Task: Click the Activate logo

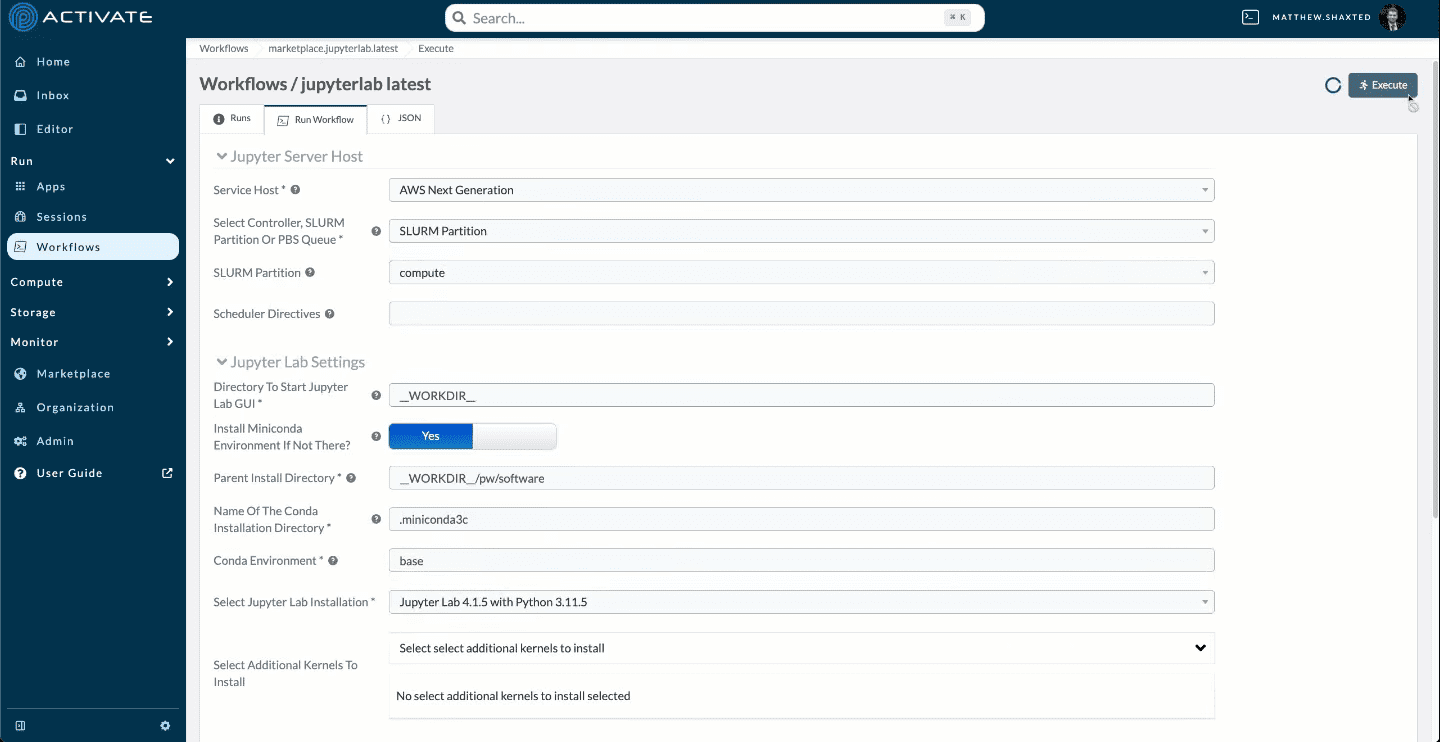Action: pos(80,17)
